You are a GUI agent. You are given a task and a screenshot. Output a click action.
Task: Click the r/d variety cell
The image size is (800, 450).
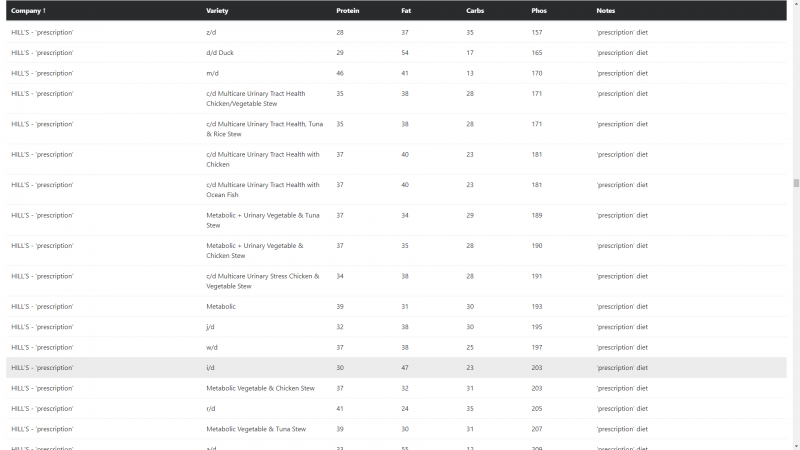(210, 409)
